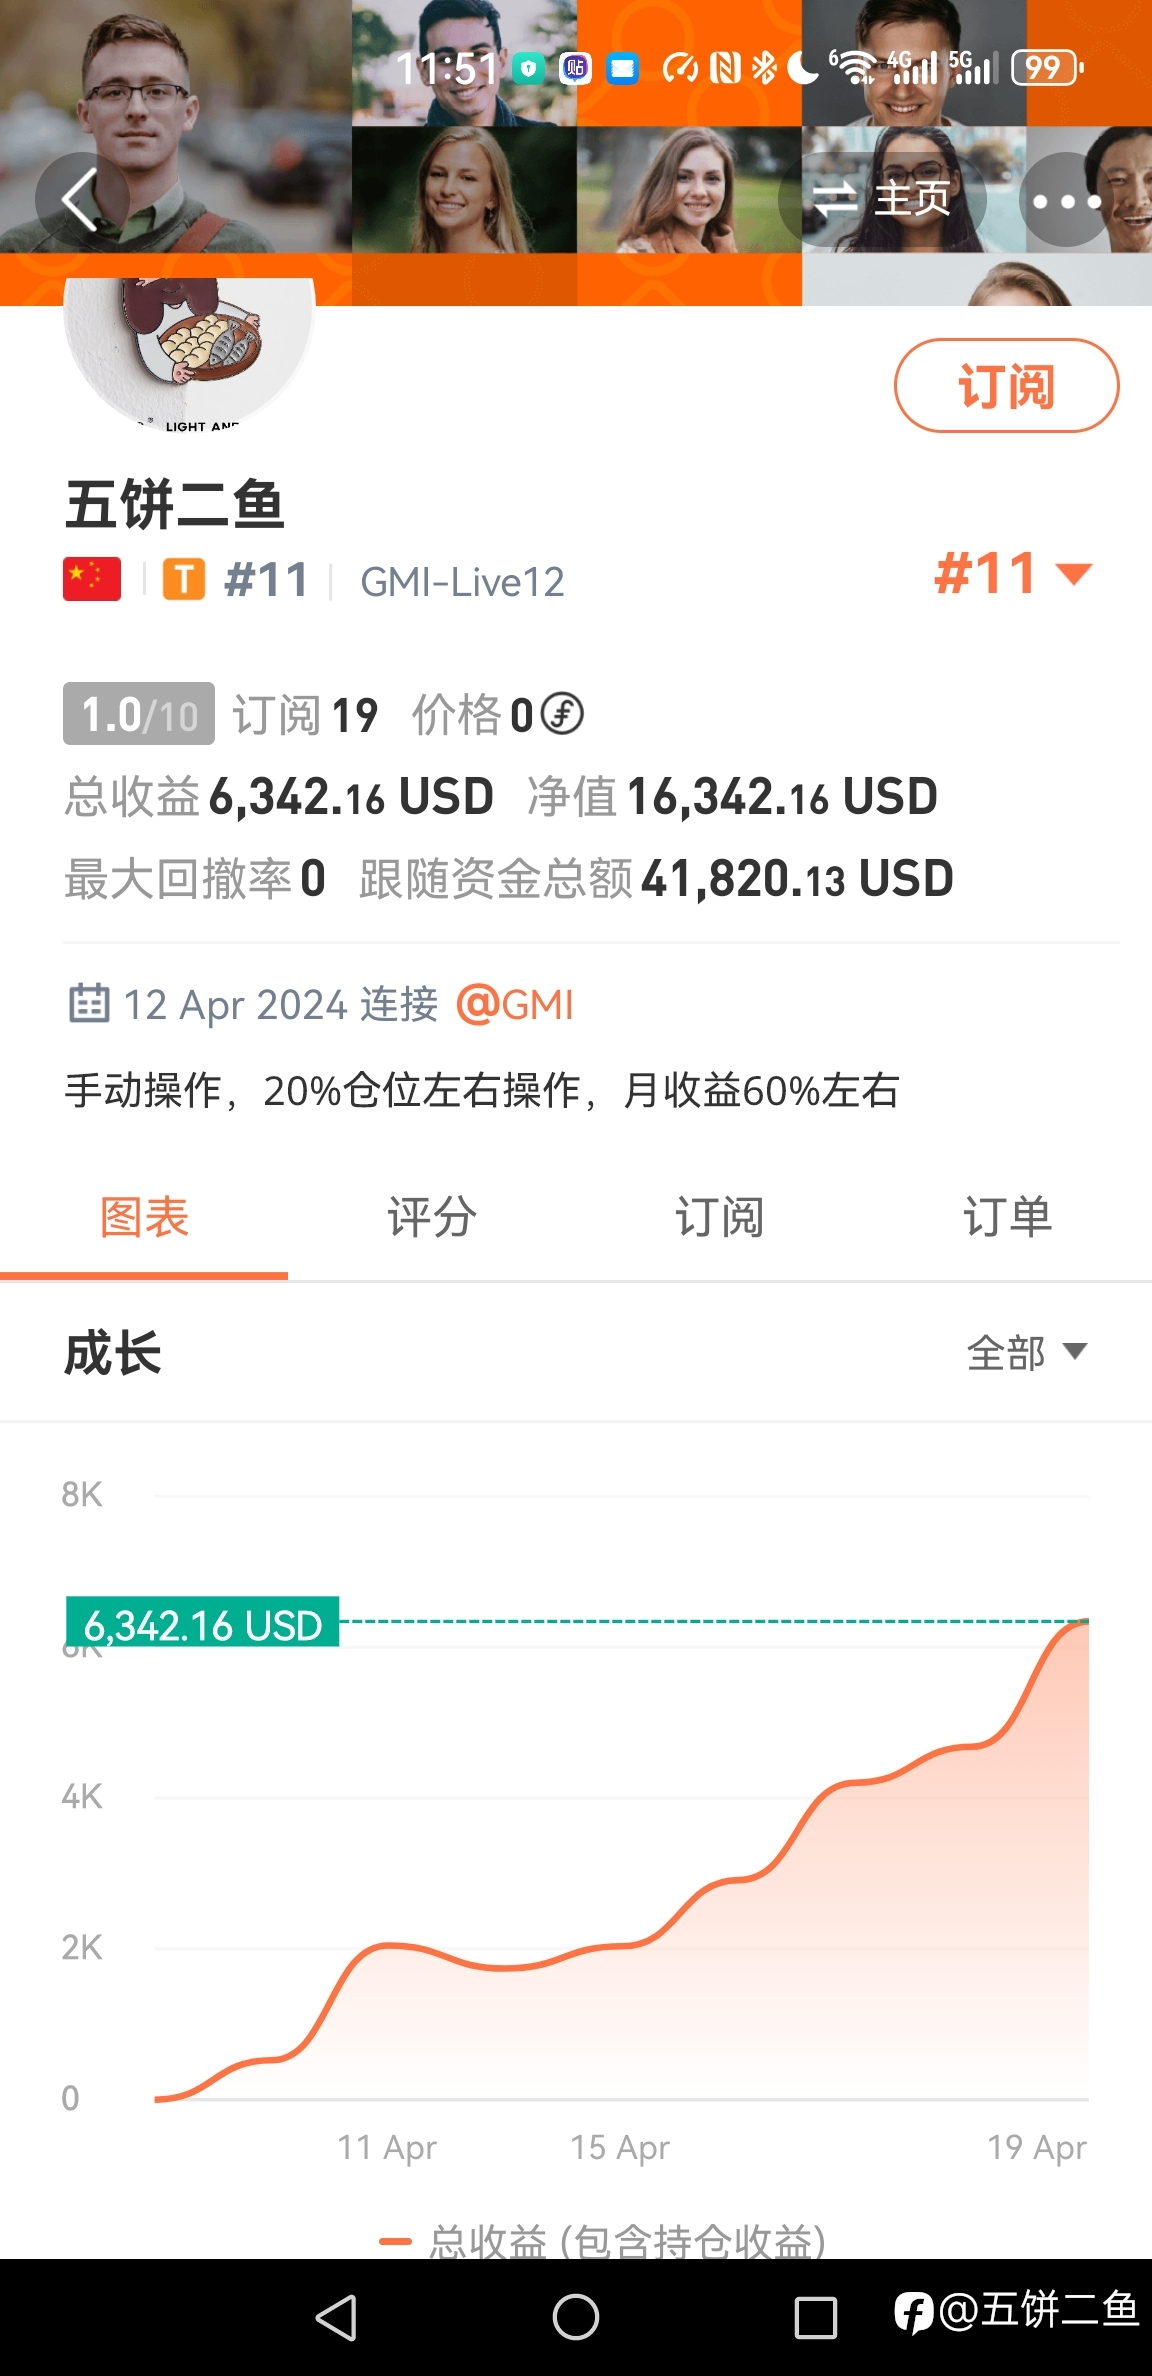This screenshot has height=2376, width=1152.
Task: Switch to the 订阅 tab
Action: coord(720,1218)
